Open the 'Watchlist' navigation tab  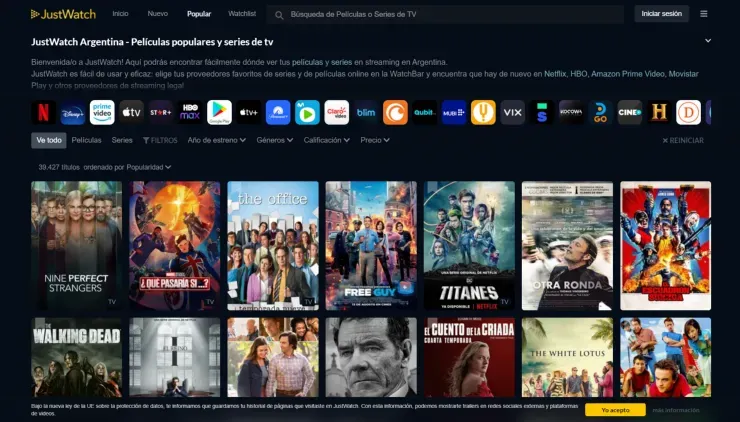click(x=242, y=14)
